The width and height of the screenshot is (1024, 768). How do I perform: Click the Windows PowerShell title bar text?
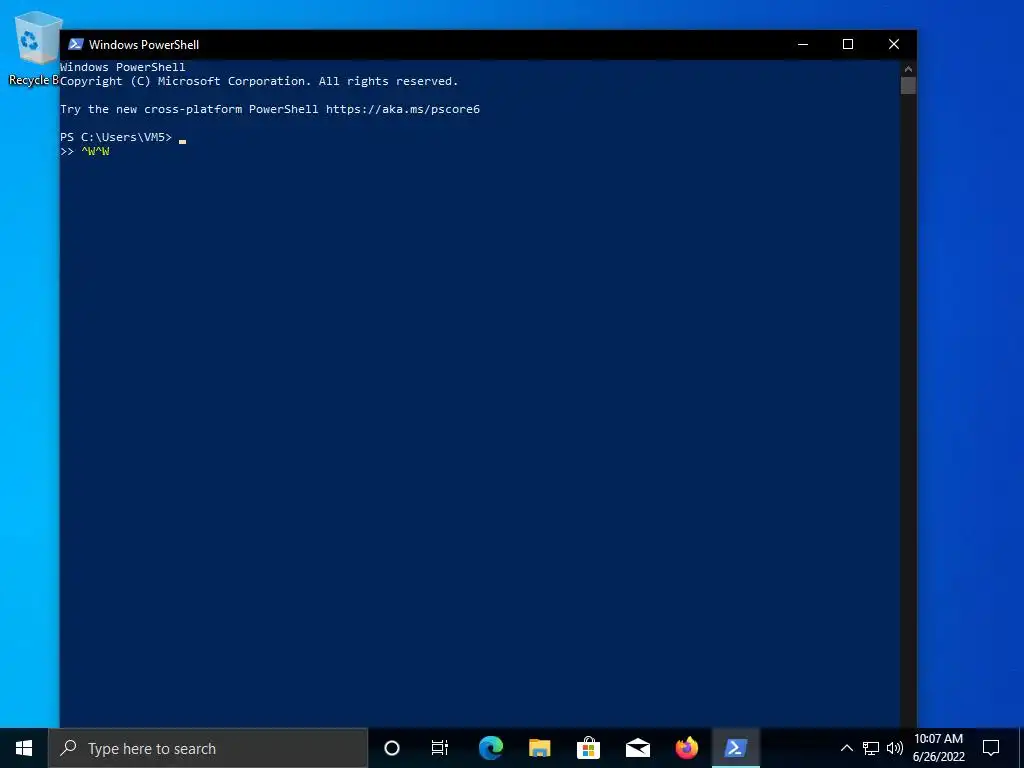click(x=144, y=44)
